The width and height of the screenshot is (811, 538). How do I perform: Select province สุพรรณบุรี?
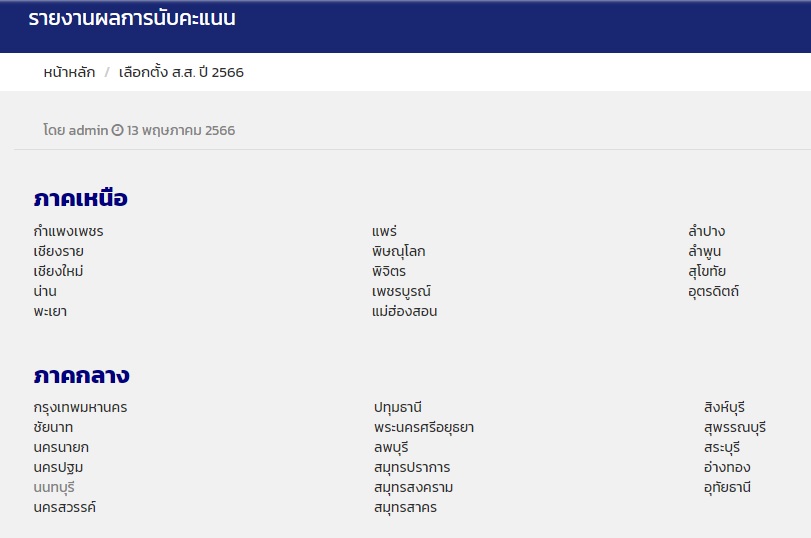coord(735,428)
